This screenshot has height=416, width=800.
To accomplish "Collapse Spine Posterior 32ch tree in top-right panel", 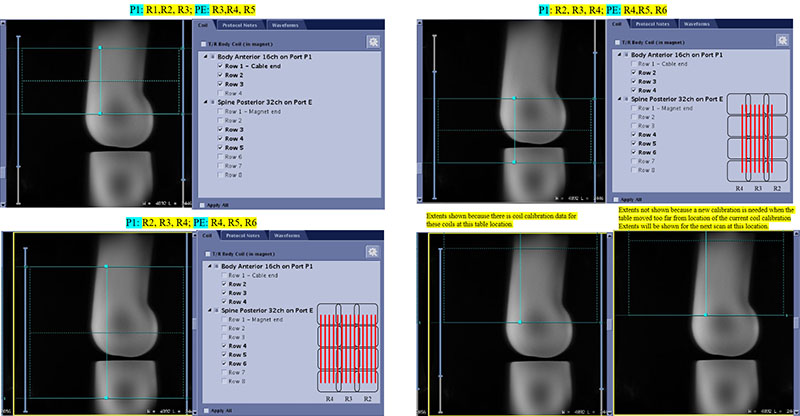I will coord(617,97).
